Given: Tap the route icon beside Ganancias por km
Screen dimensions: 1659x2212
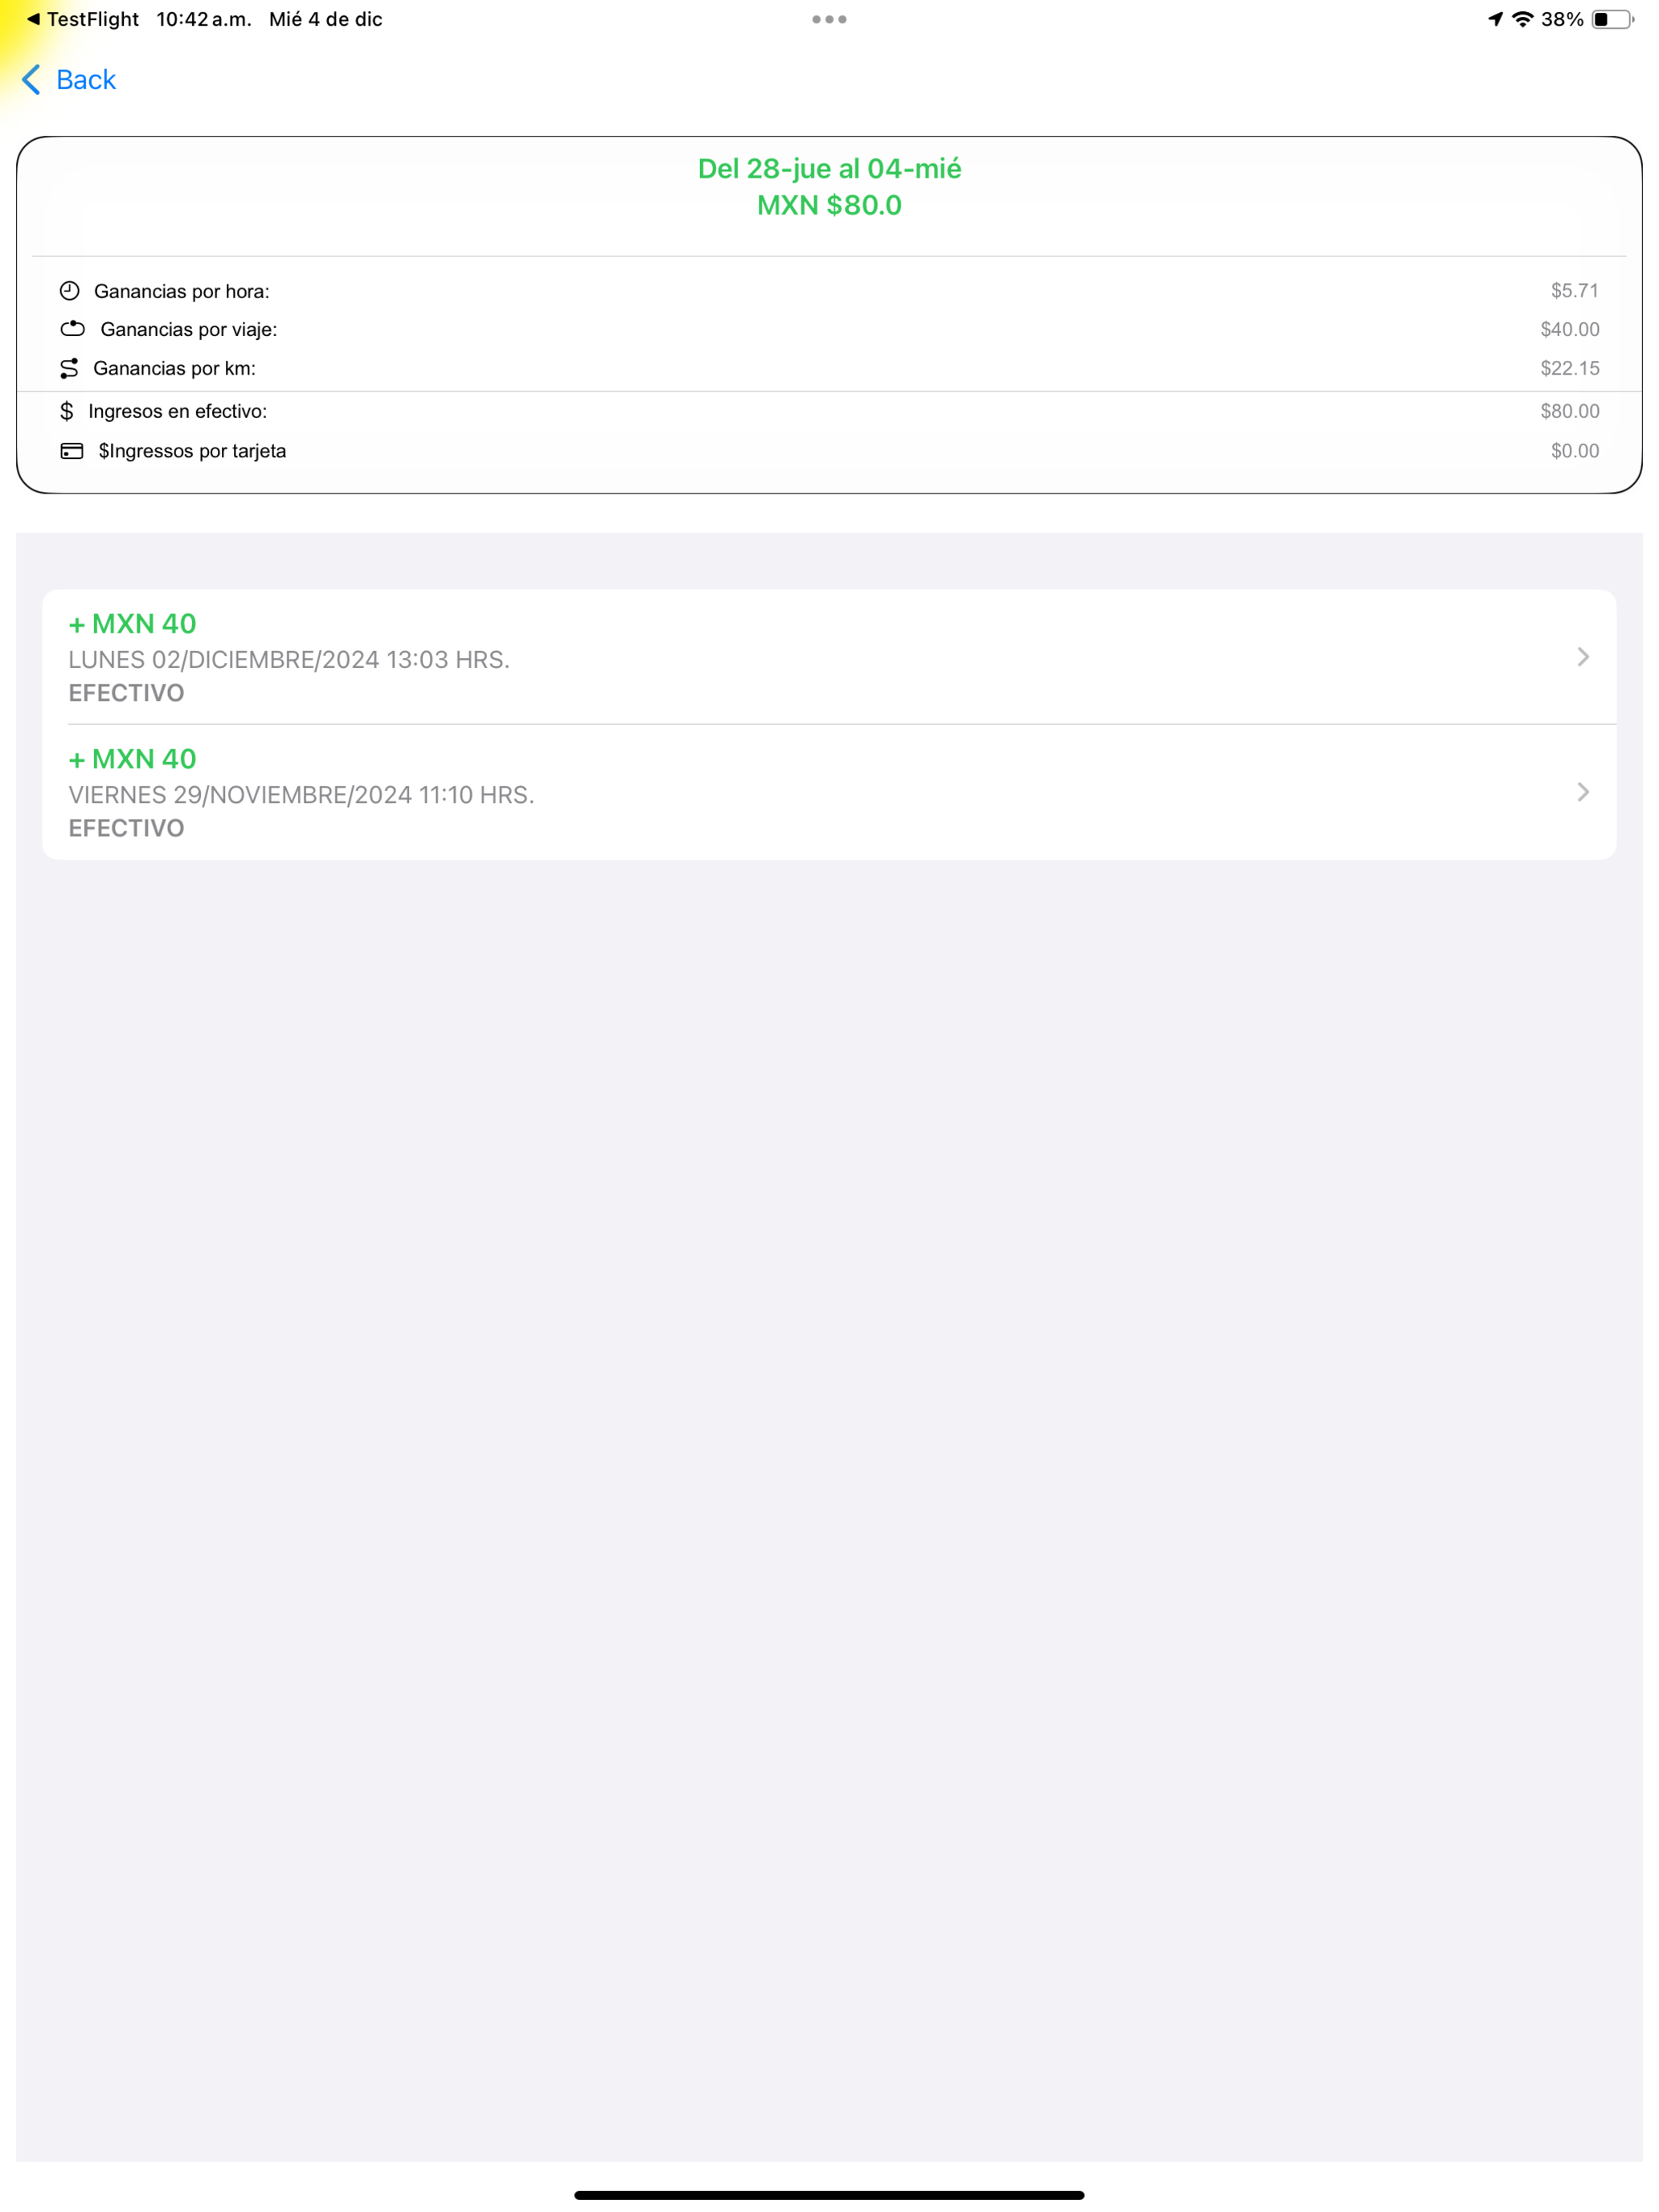Looking at the screenshot, I should click(x=69, y=369).
